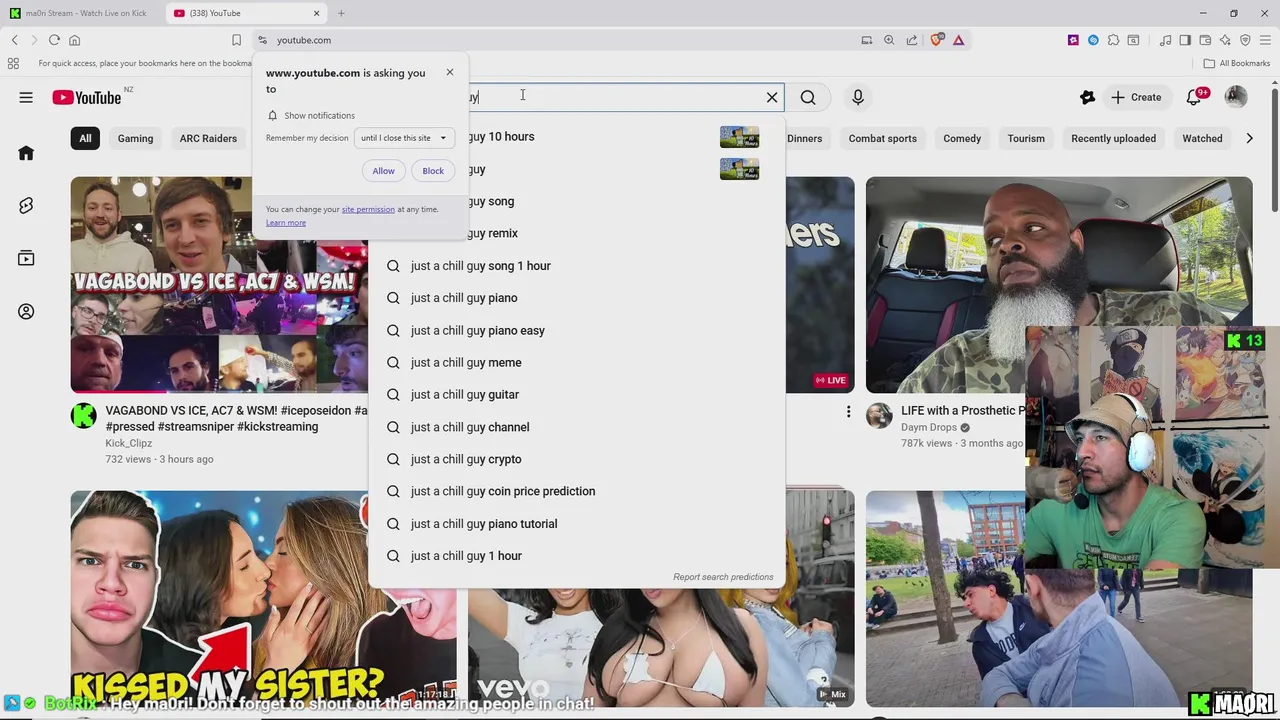Click the magnifier search button
This screenshot has height=720, width=1280.
click(x=808, y=97)
